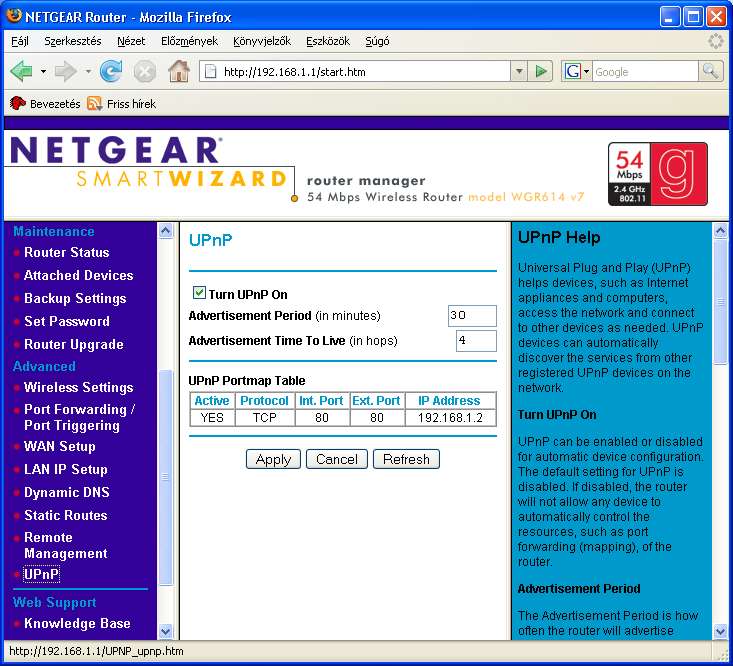The width and height of the screenshot is (733, 666).
Task: Click the Advertisement Period minutes field
Action: [472, 316]
